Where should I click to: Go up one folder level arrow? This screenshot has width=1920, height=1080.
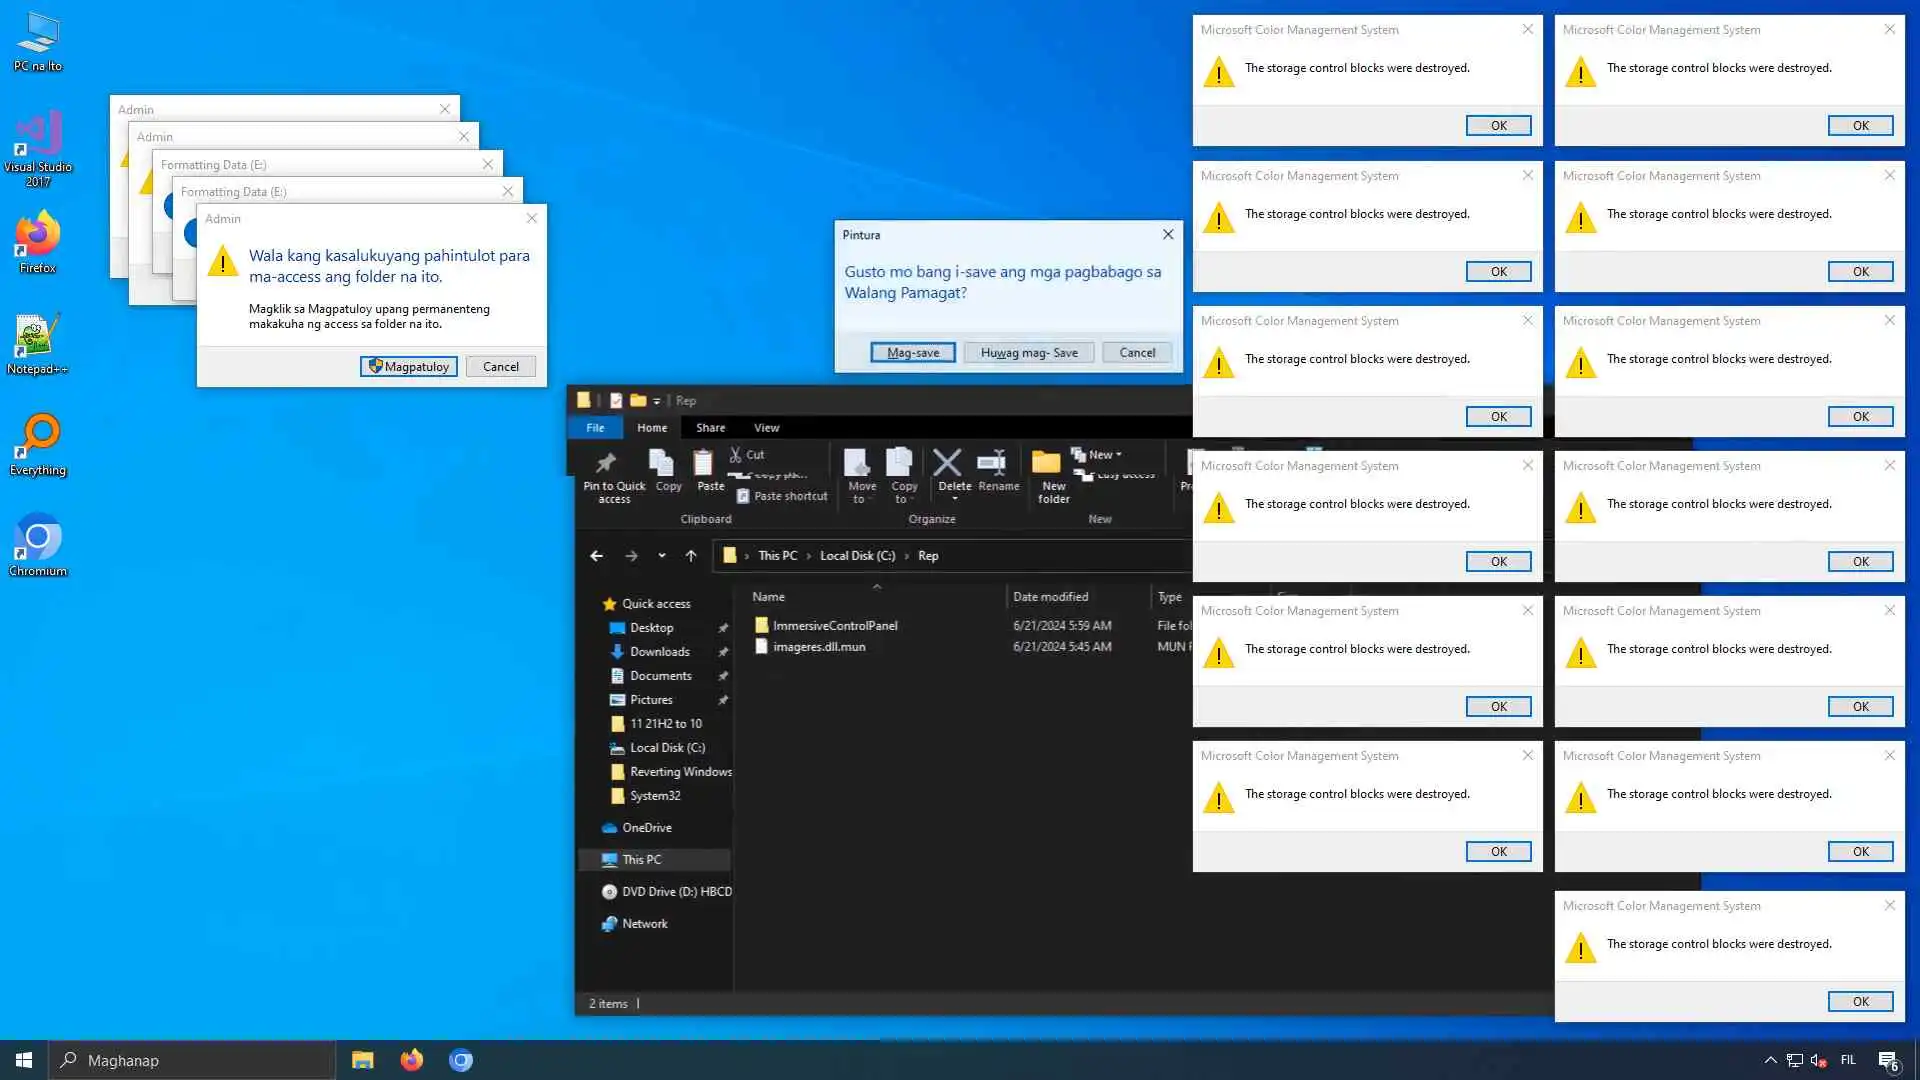pyautogui.click(x=691, y=556)
